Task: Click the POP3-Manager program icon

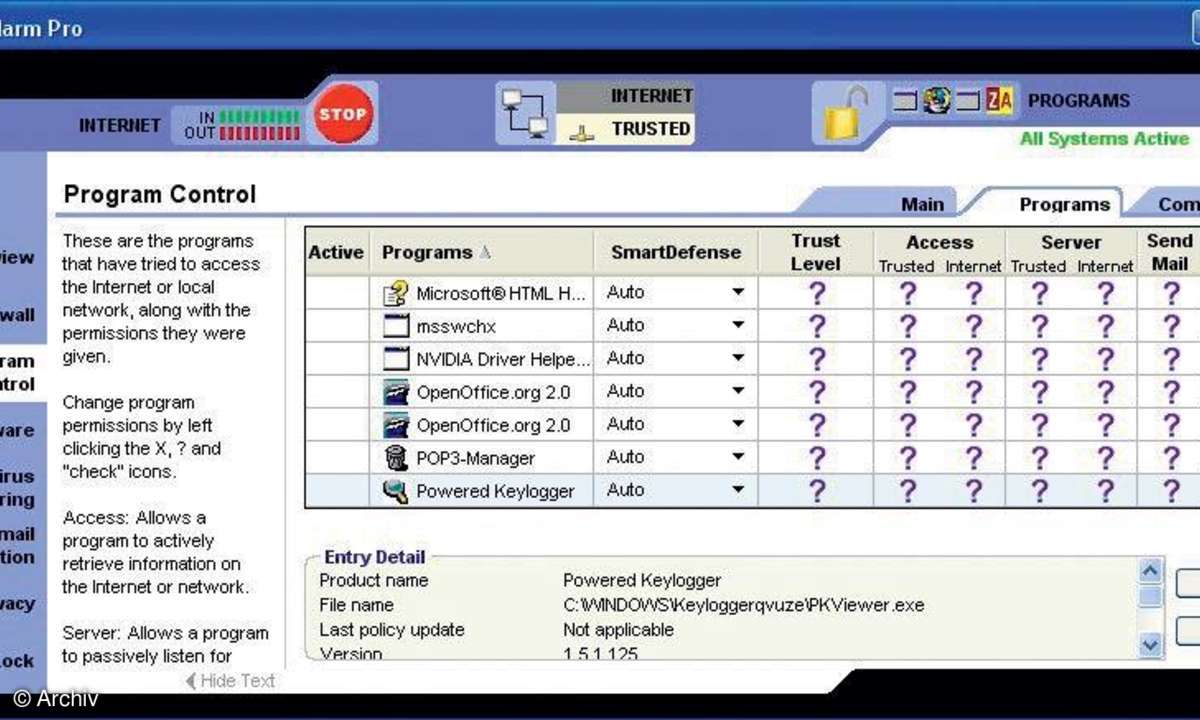Action: coord(397,458)
